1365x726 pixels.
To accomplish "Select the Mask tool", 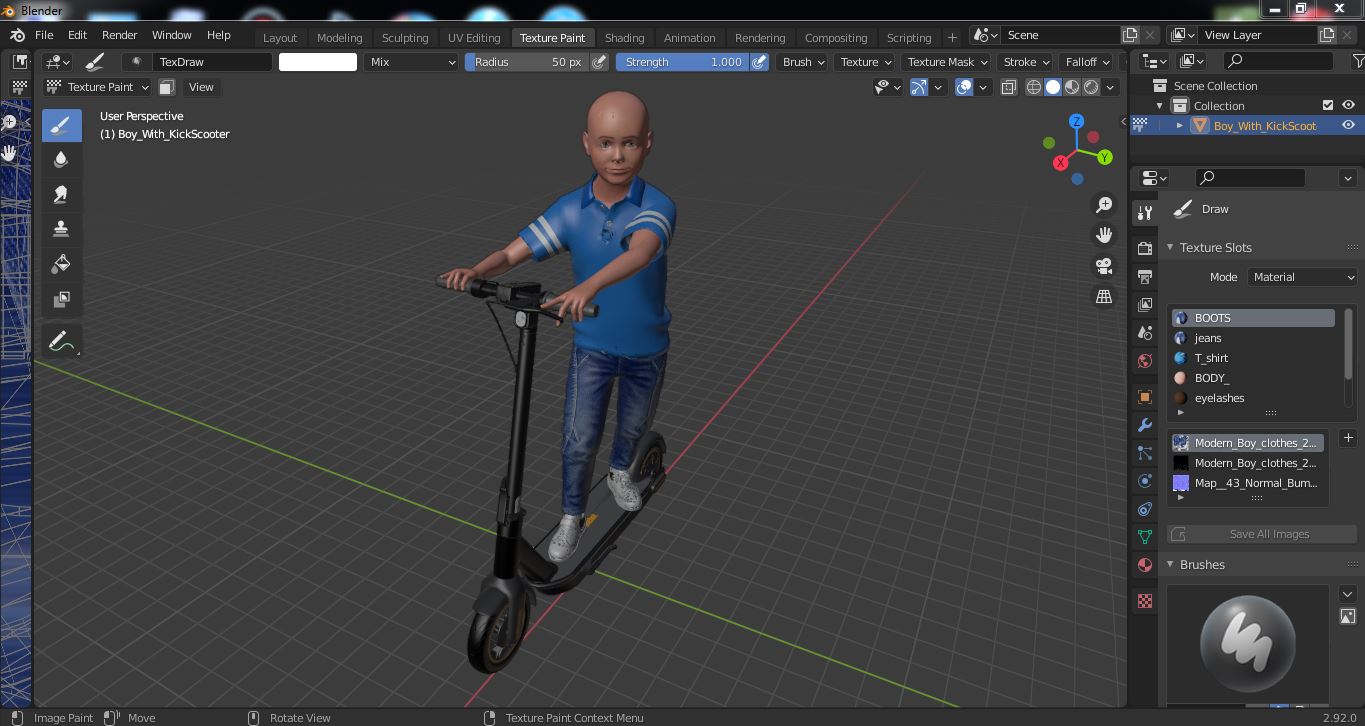I will [x=61, y=299].
